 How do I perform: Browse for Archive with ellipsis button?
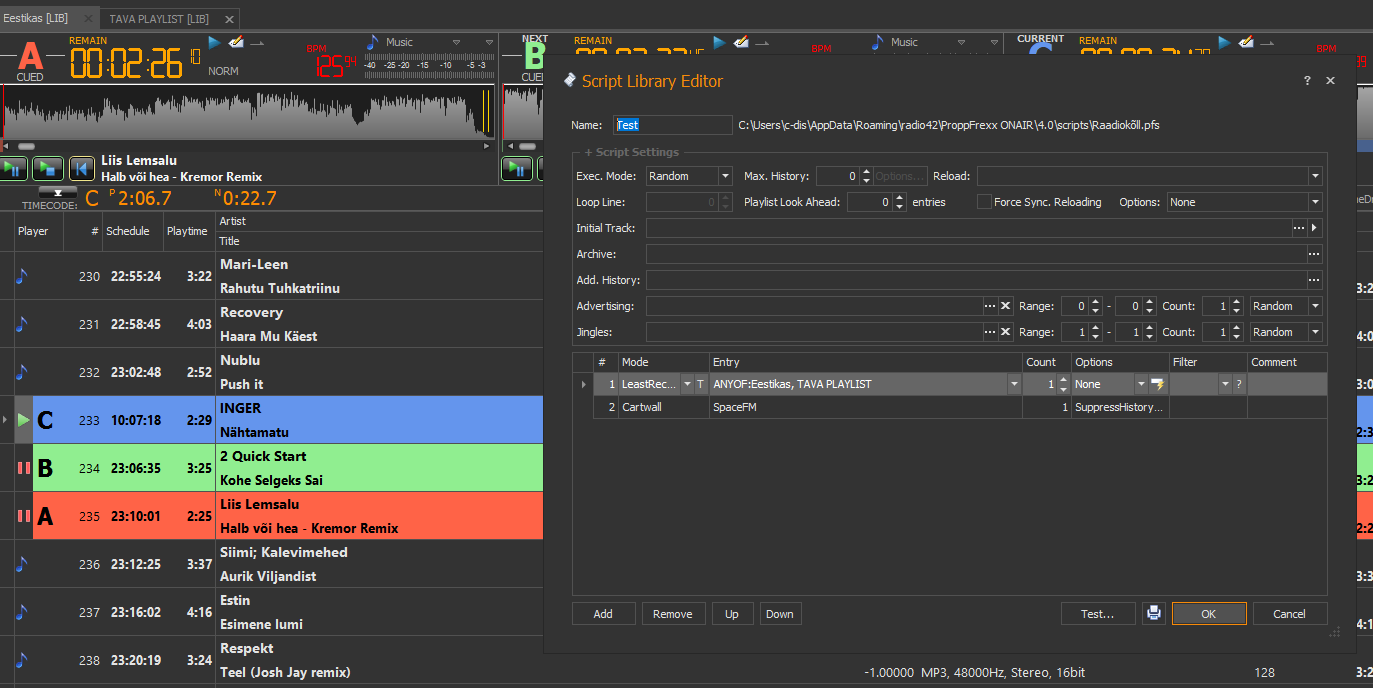[x=1314, y=254]
